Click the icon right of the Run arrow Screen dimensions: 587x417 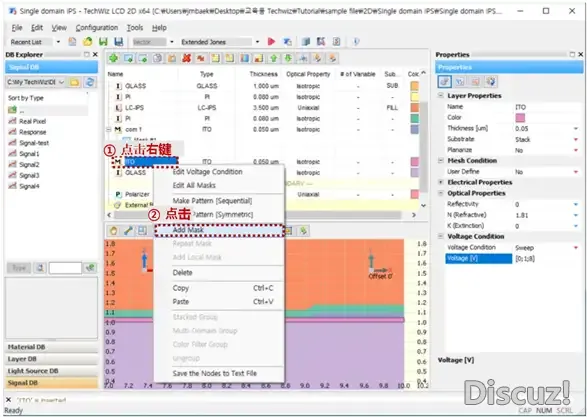click(x=287, y=42)
